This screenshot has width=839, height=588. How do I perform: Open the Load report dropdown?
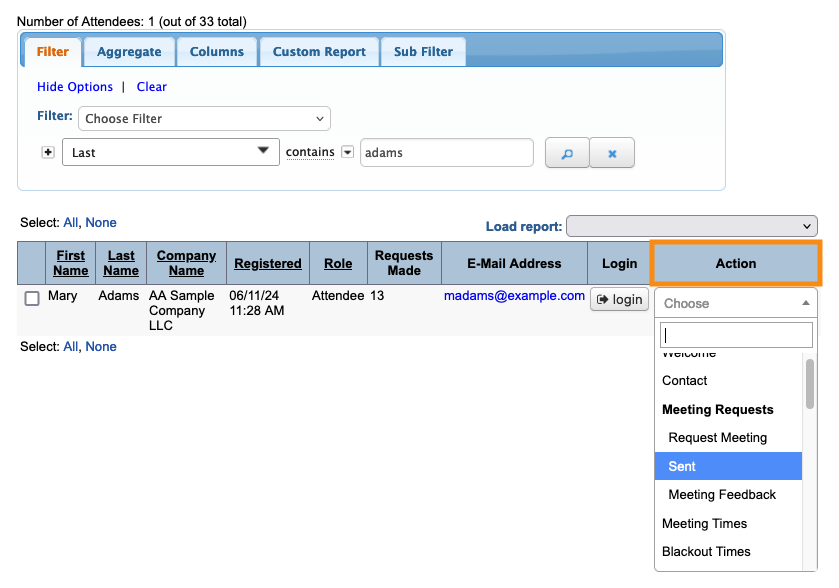point(691,226)
